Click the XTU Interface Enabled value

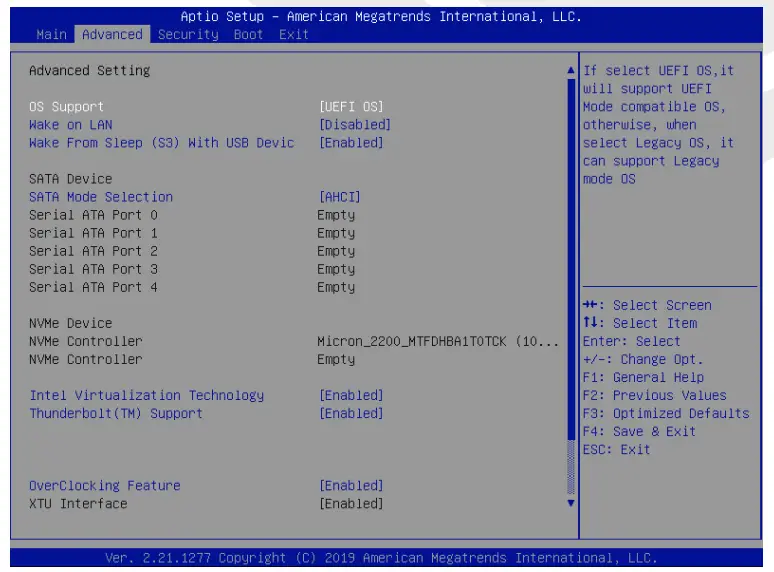click(350, 503)
